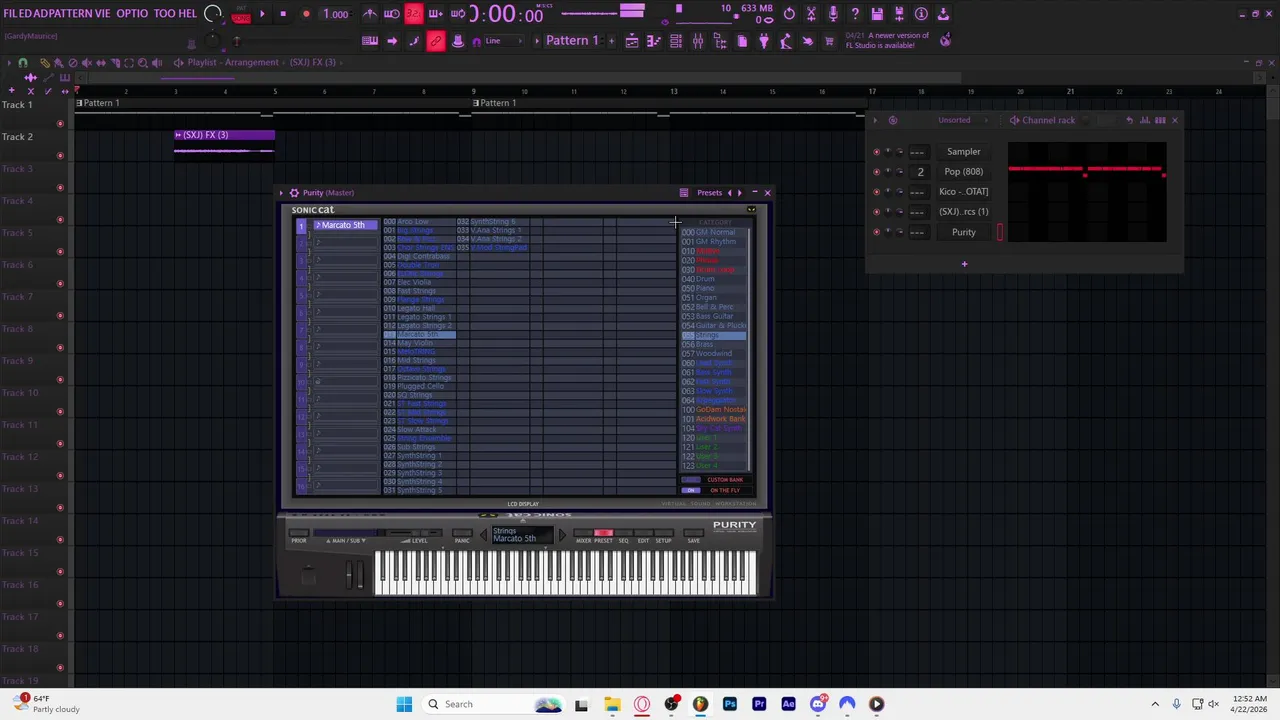Mute the Purity channel LED in Channel rack
Image resolution: width=1280 pixels, height=720 pixels.
pyautogui.click(x=877, y=232)
